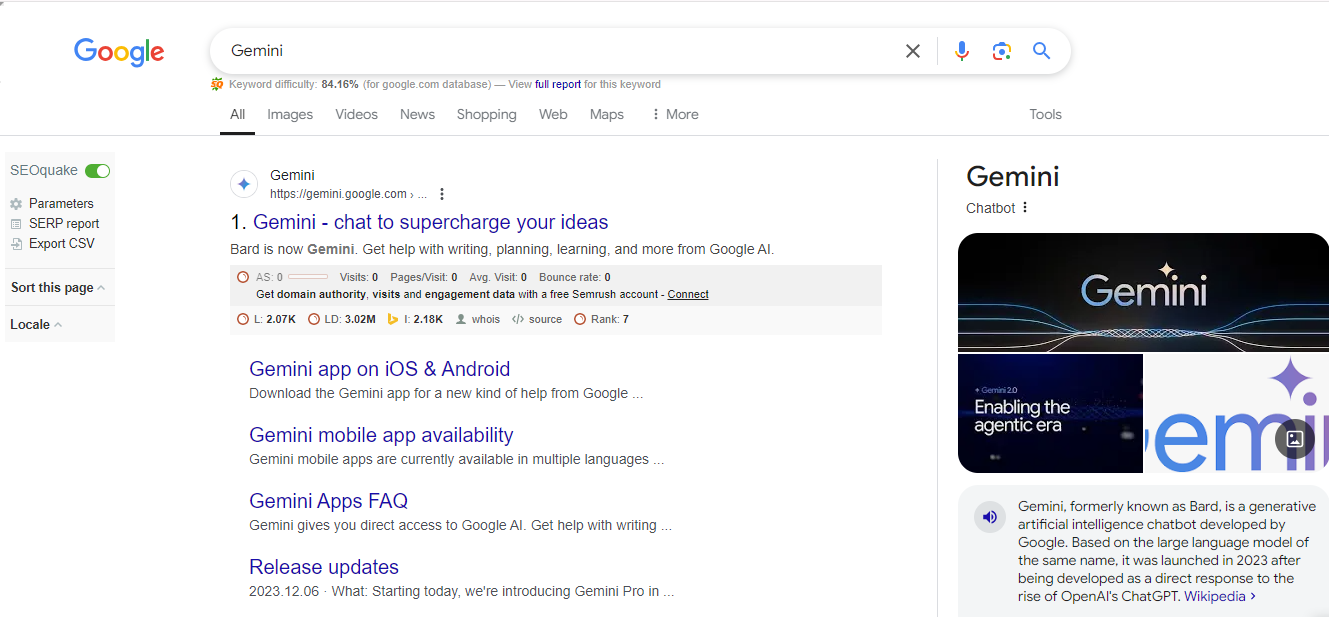1329x617 pixels.
Task: Click the Semrush Connect link
Action: coord(687,294)
